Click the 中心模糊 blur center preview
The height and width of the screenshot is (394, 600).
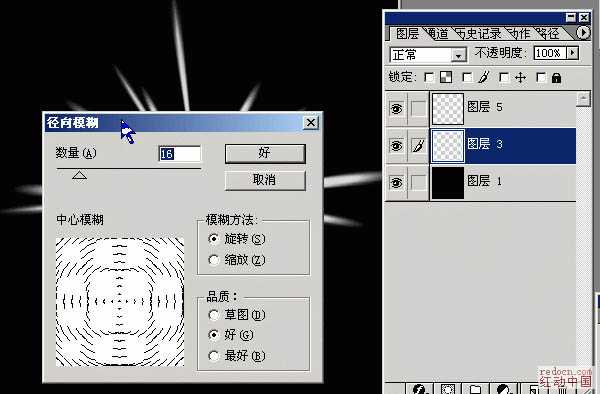pos(120,302)
